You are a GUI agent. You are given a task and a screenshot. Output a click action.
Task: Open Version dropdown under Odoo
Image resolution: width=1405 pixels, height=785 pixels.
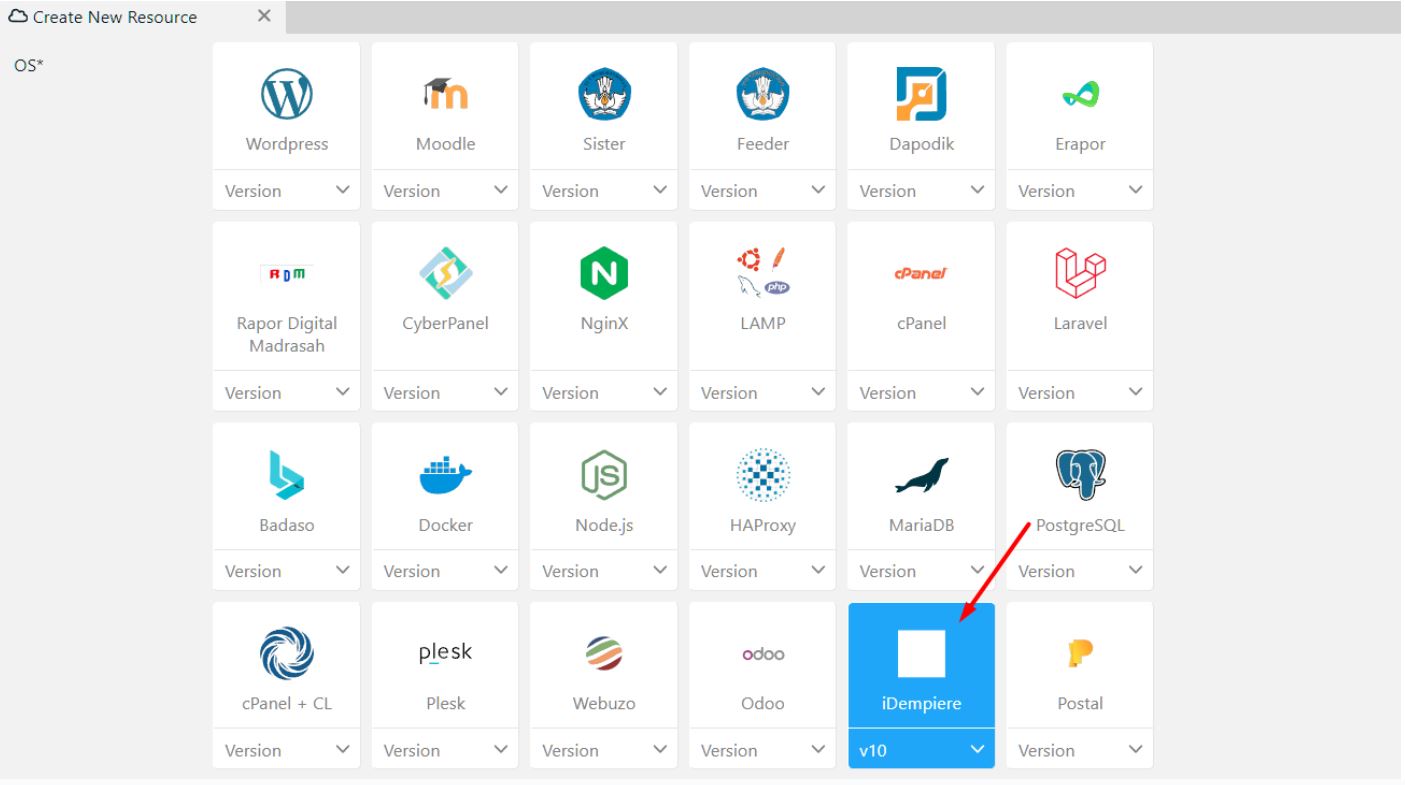click(x=762, y=750)
